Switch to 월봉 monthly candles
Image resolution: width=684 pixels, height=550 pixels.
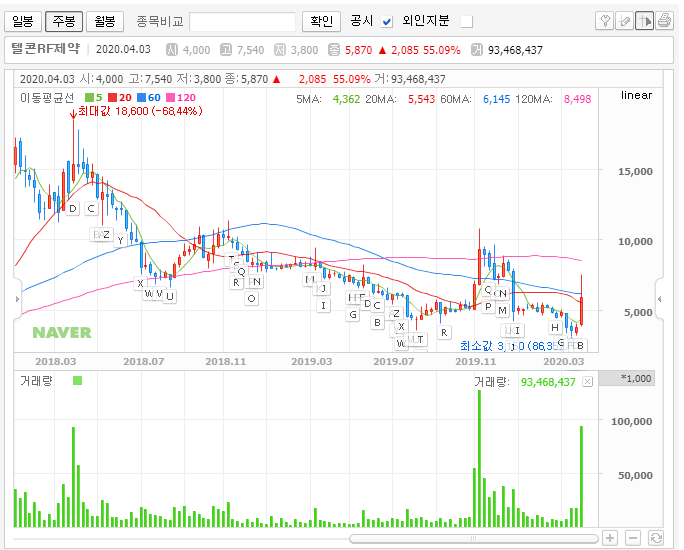(105, 21)
